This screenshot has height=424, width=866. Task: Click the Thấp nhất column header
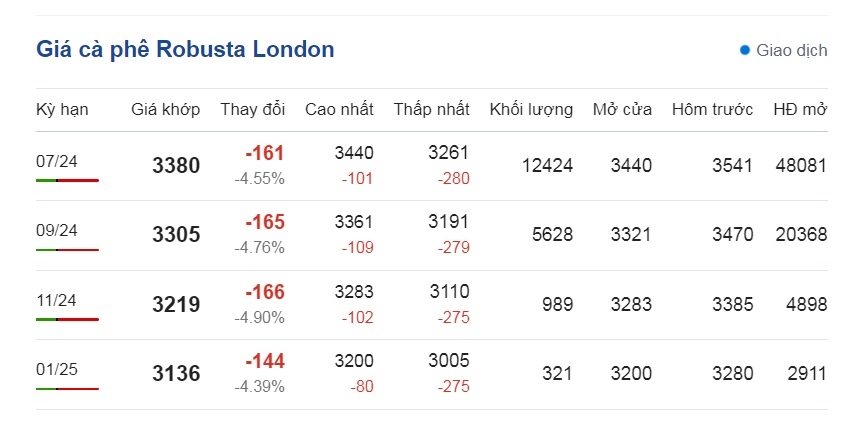(431, 109)
